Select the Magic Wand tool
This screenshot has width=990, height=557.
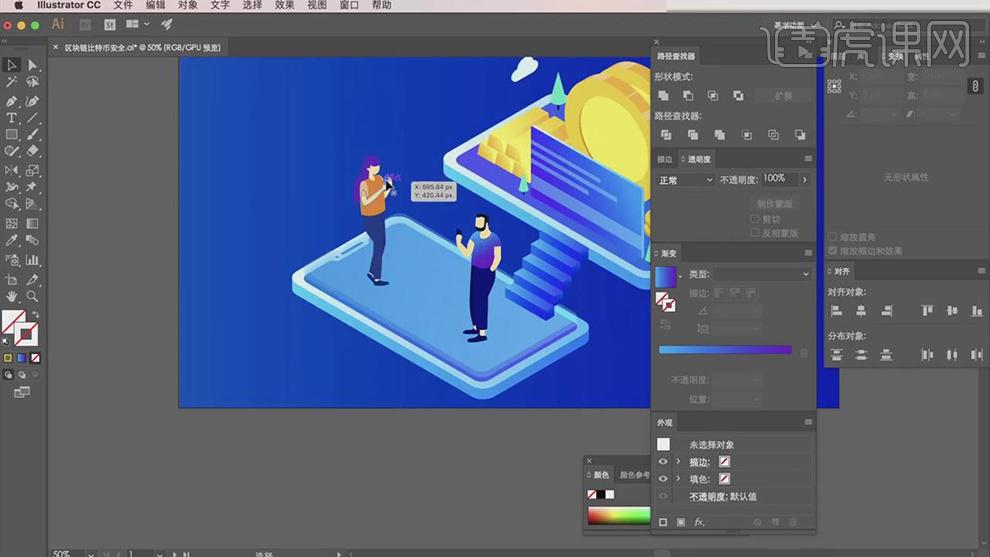coord(11,82)
